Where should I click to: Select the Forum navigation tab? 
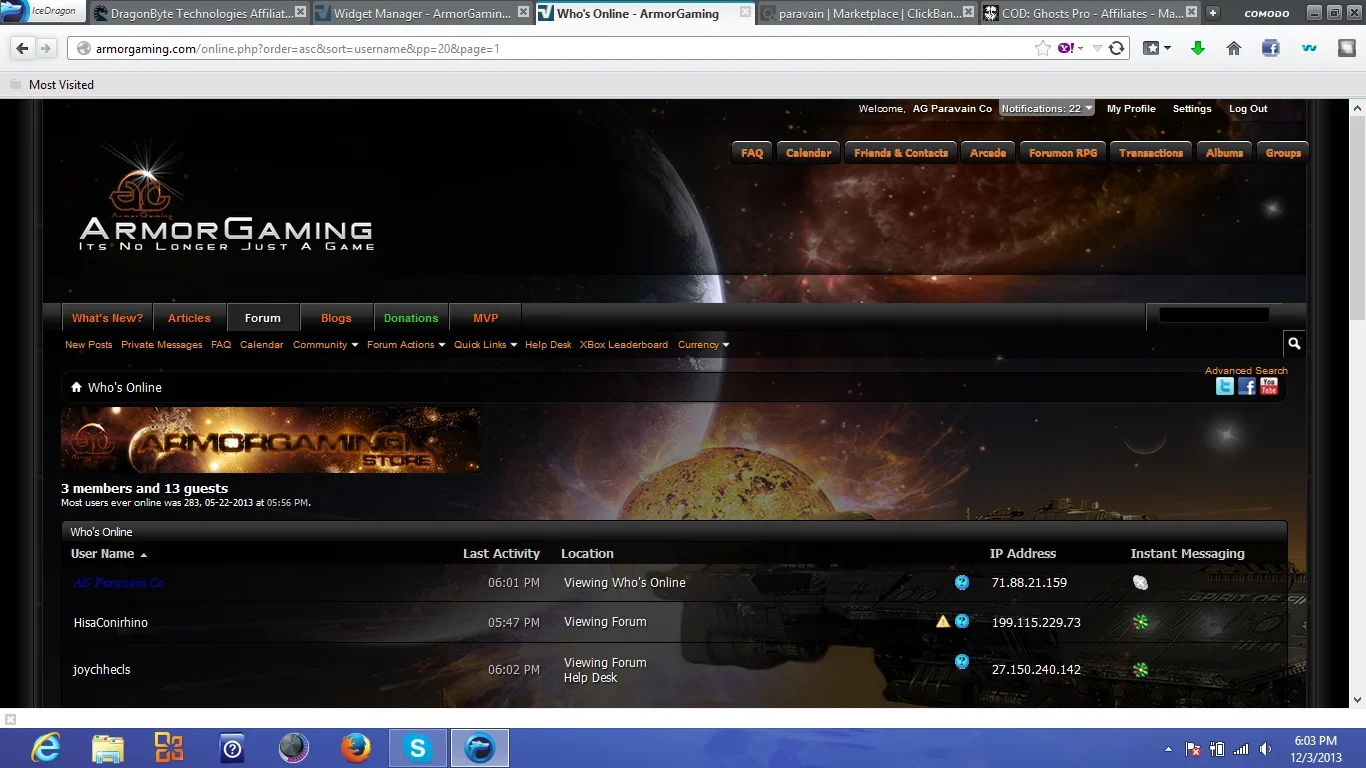[x=263, y=318]
